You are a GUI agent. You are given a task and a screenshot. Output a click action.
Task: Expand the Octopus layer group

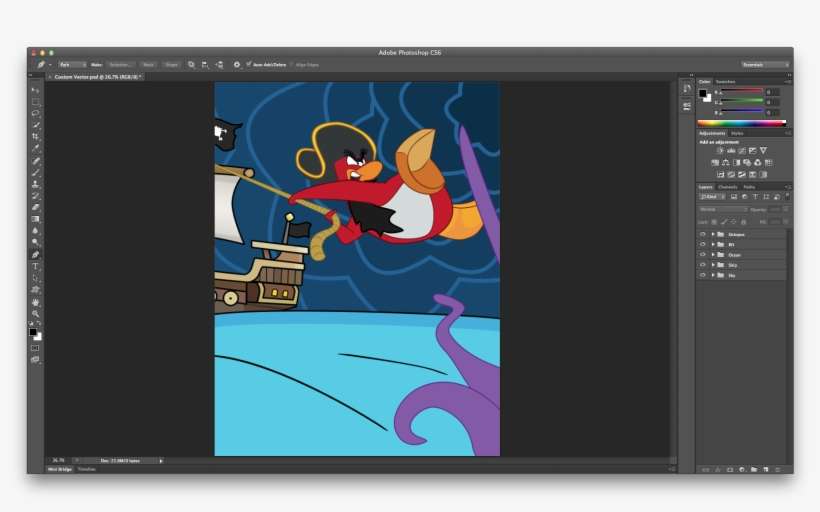[713, 234]
